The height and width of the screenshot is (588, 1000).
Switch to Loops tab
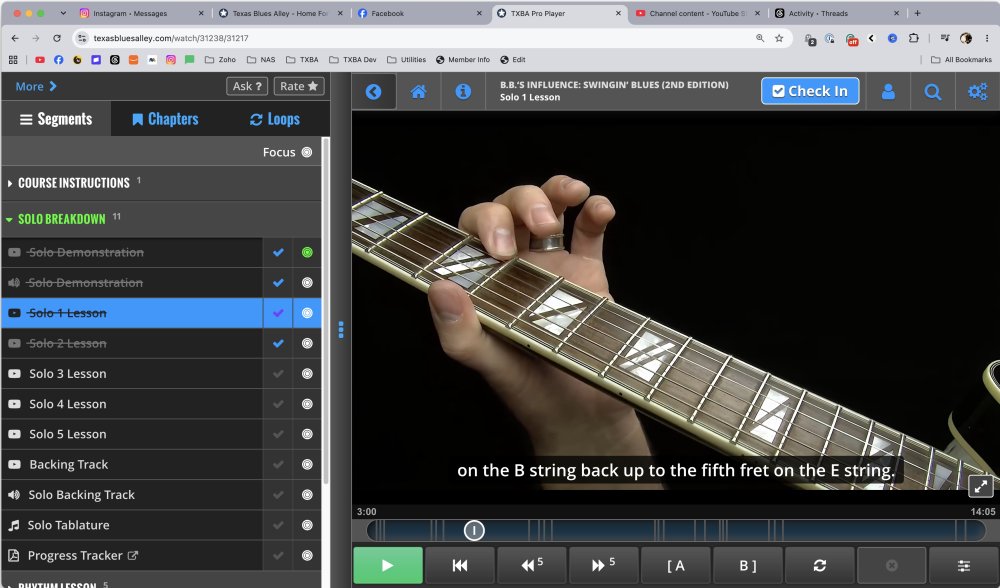click(275, 119)
